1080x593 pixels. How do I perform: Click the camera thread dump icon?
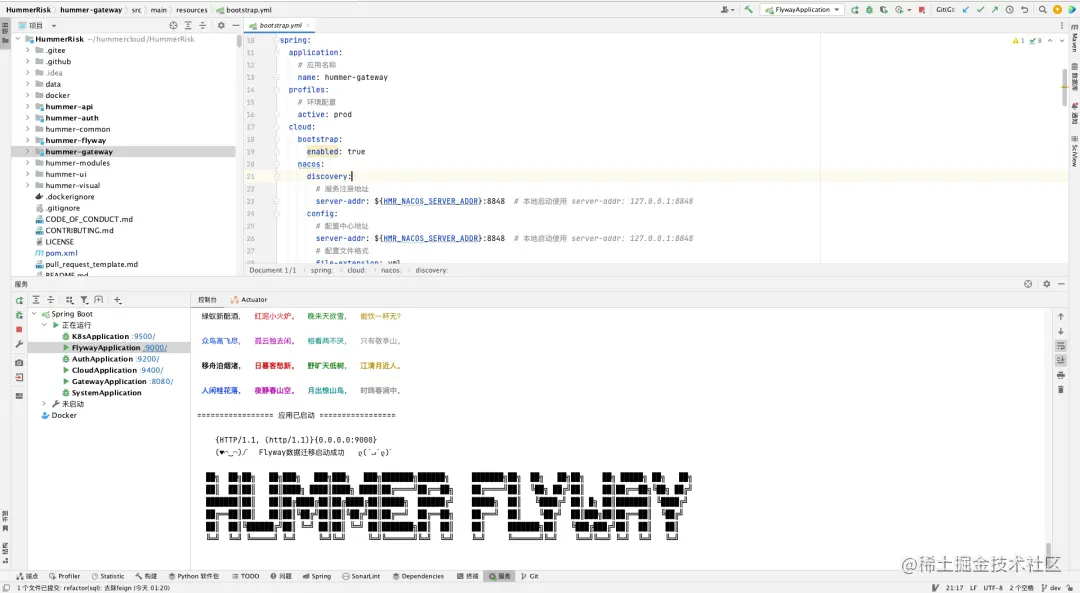(x=19, y=362)
